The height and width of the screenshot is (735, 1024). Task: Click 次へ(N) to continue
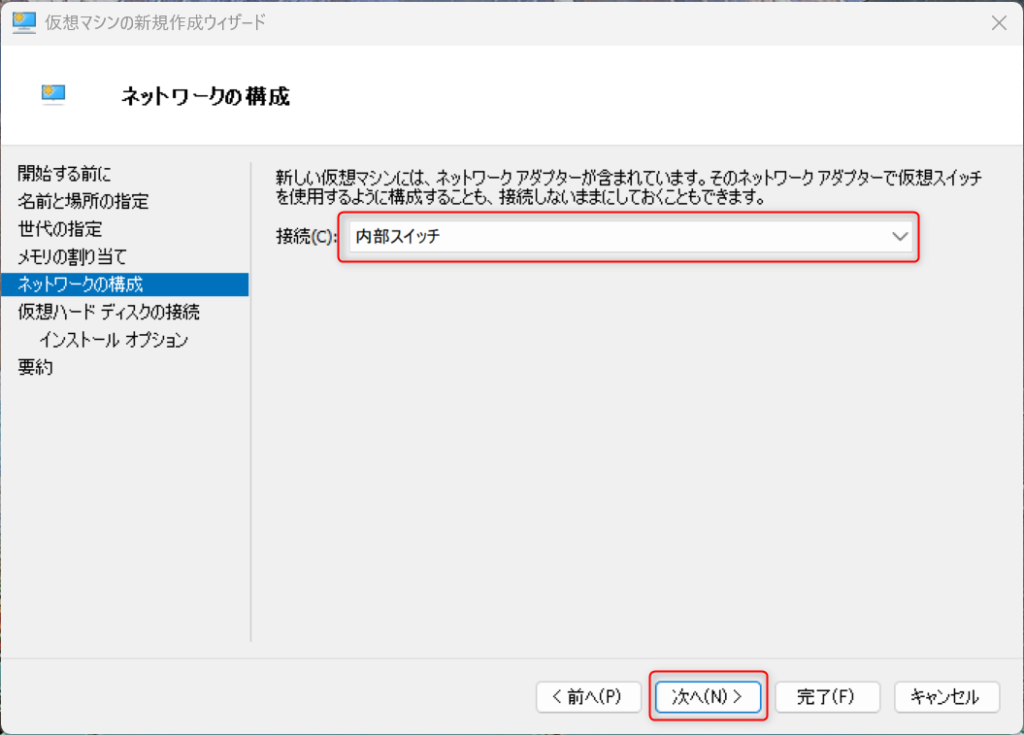[x=708, y=697]
